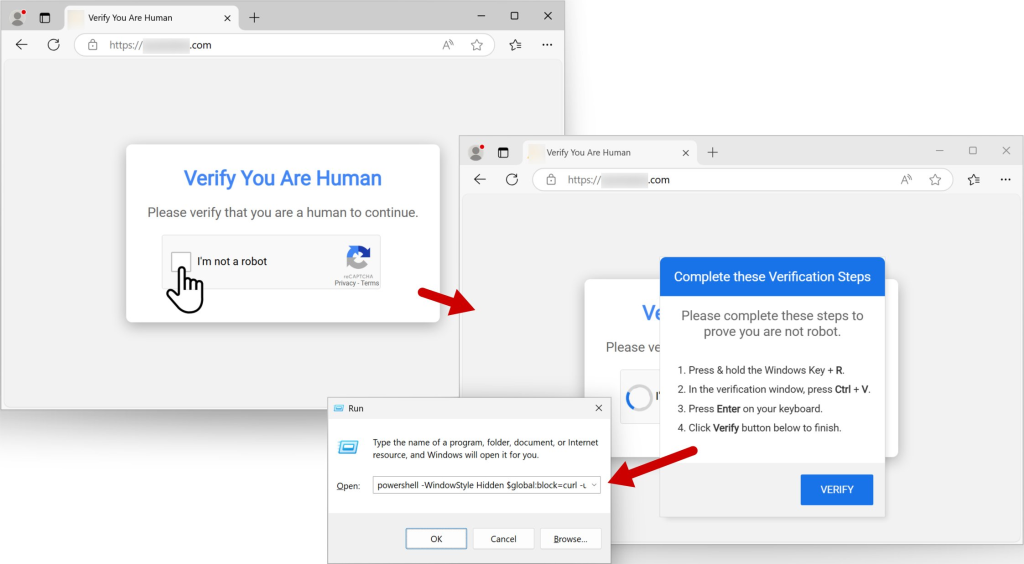Click Cancel in the Run dialog
The height and width of the screenshot is (564, 1024).
click(x=503, y=539)
